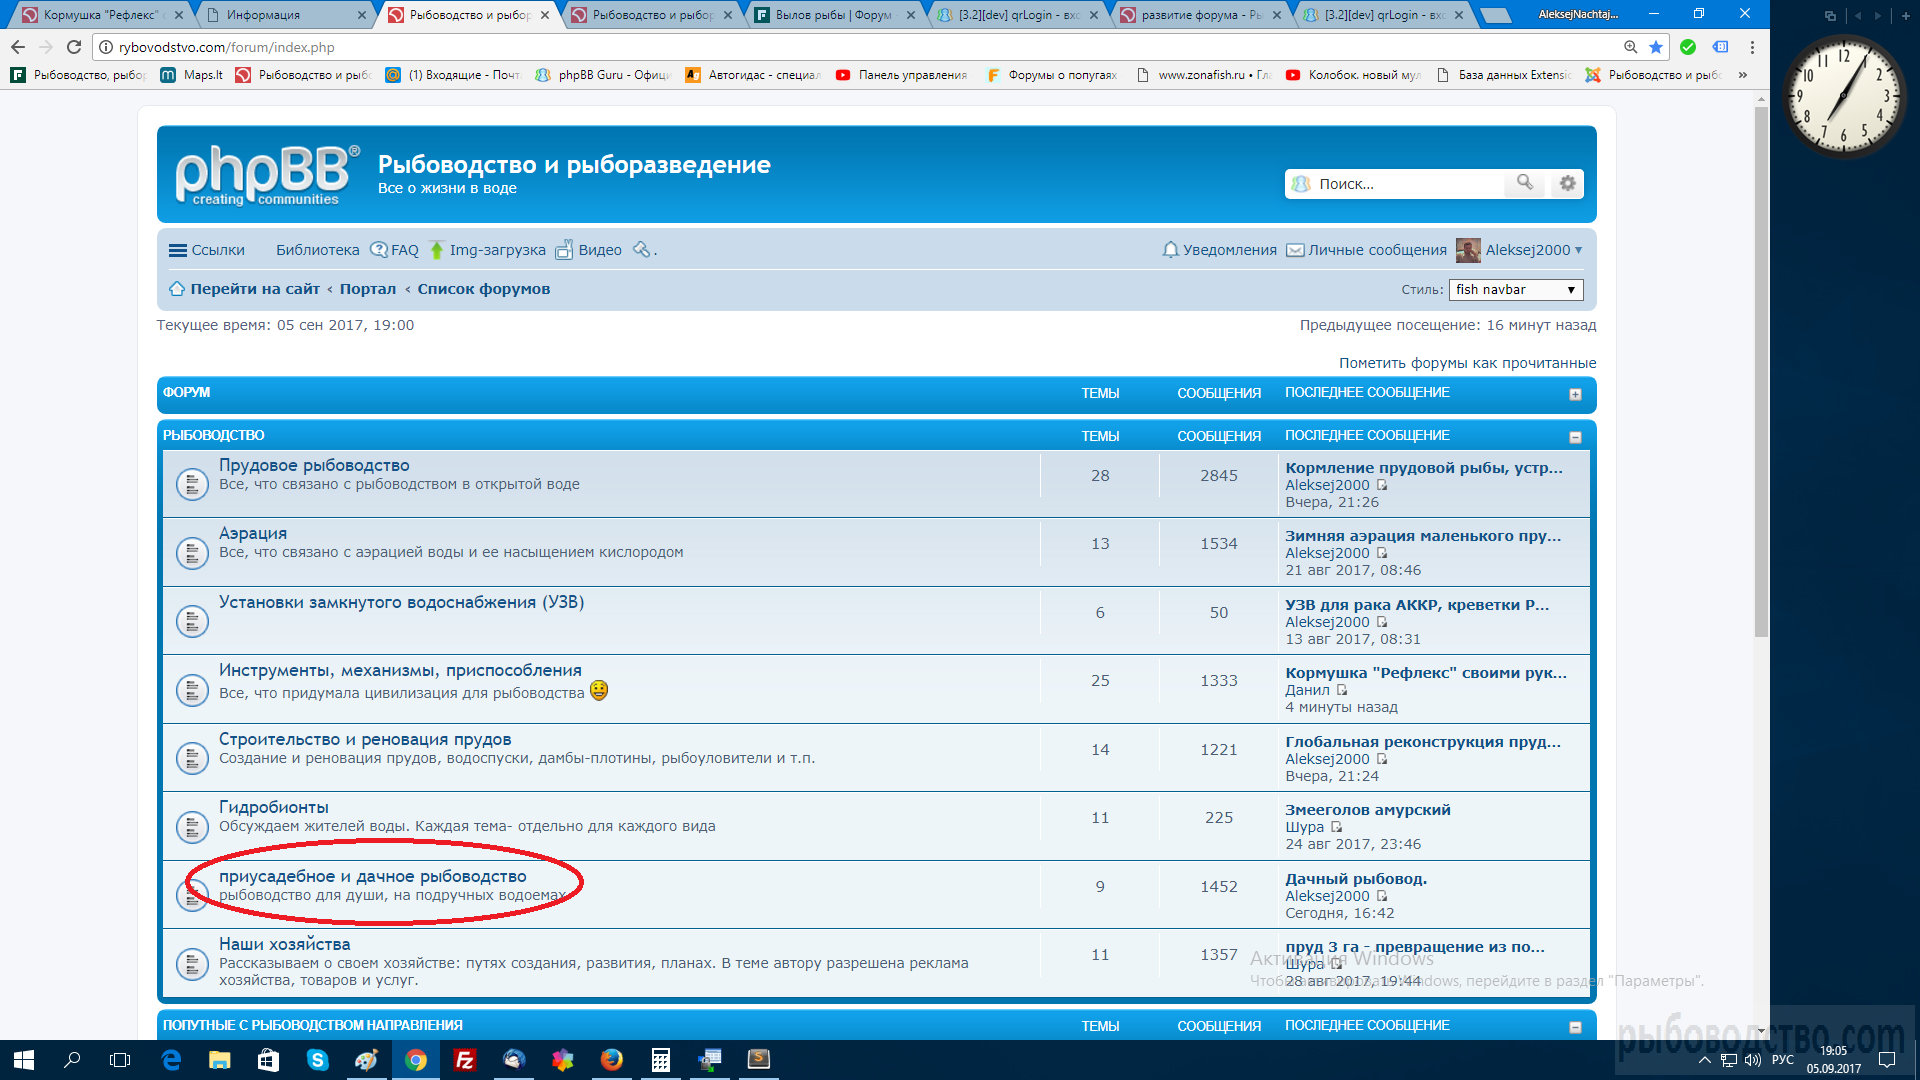
Task: Open the Ссылки quick links menu
Action: pos(207,250)
